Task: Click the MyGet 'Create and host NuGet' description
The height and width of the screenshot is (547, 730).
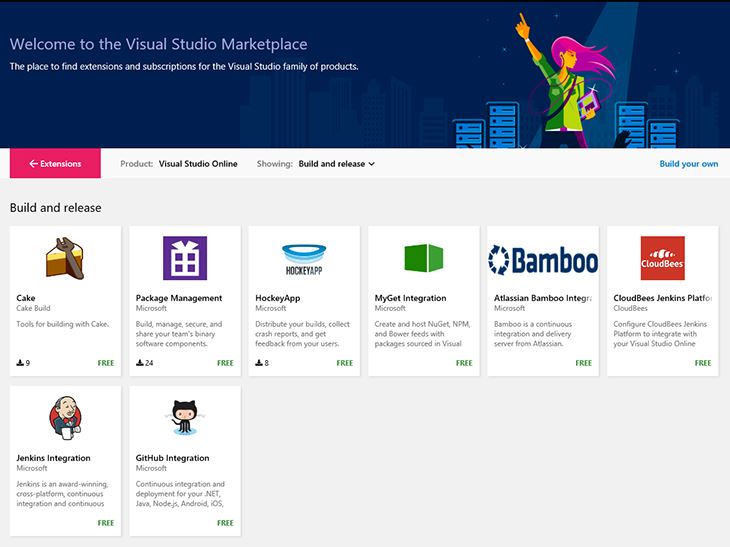Action: pyautogui.click(x=422, y=334)
